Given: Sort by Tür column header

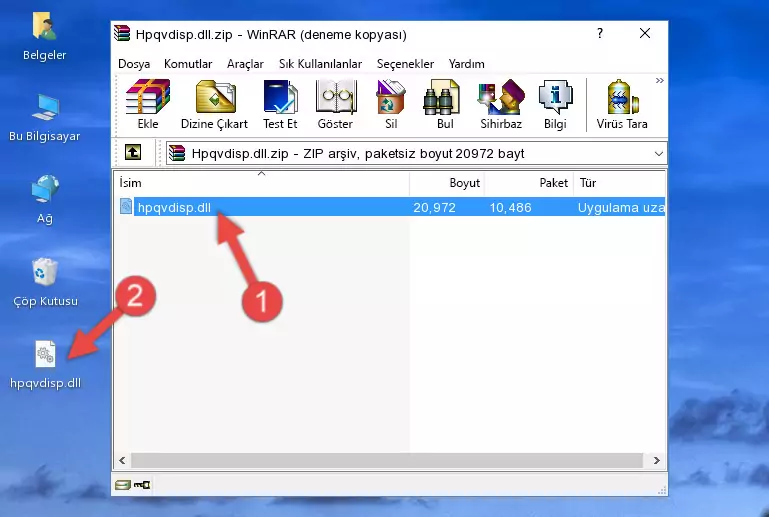Looking at the screenshot, I should point(620,183).
